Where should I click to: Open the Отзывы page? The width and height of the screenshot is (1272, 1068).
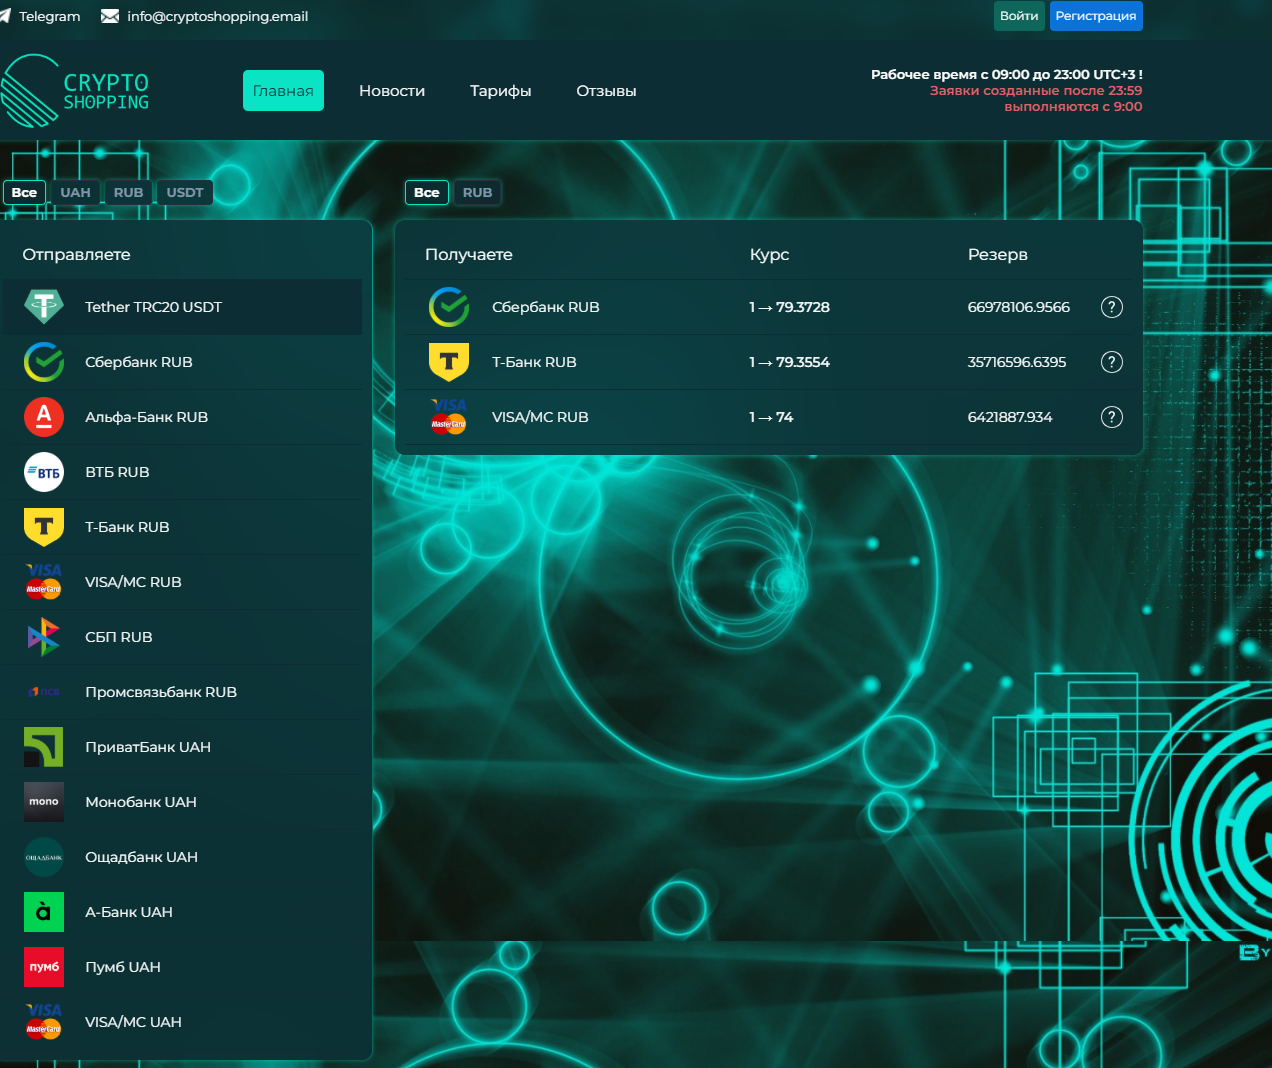[x=606, y=91]
